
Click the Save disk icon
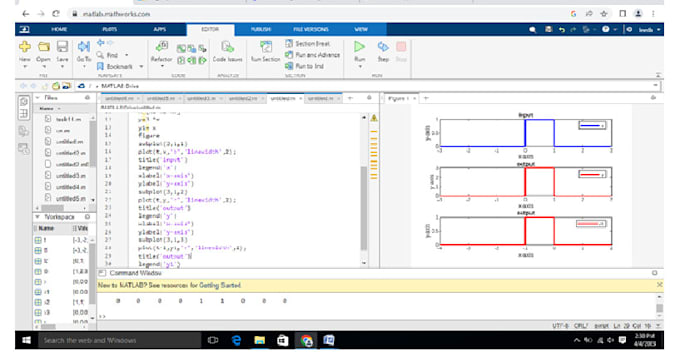click(x=62, y=46)
